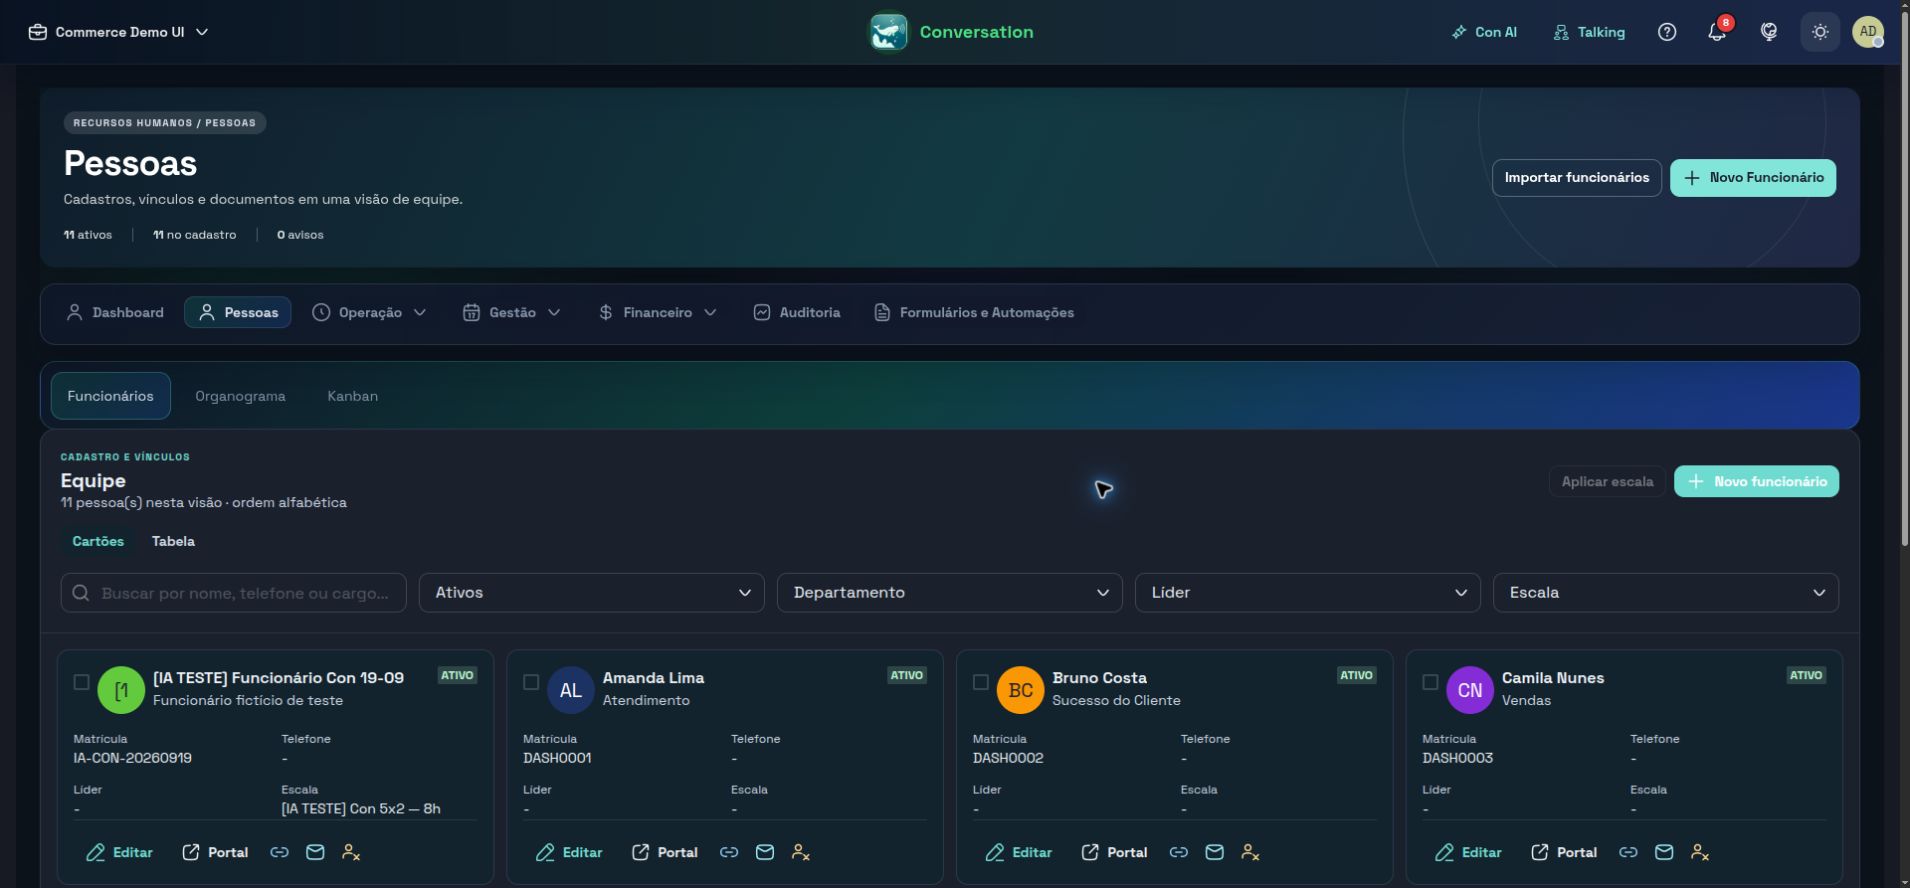Screen dimensions: 1910x888
Task: Deactivate user icon on Amanda Lima's card
Action: click(x=800, y=852)
